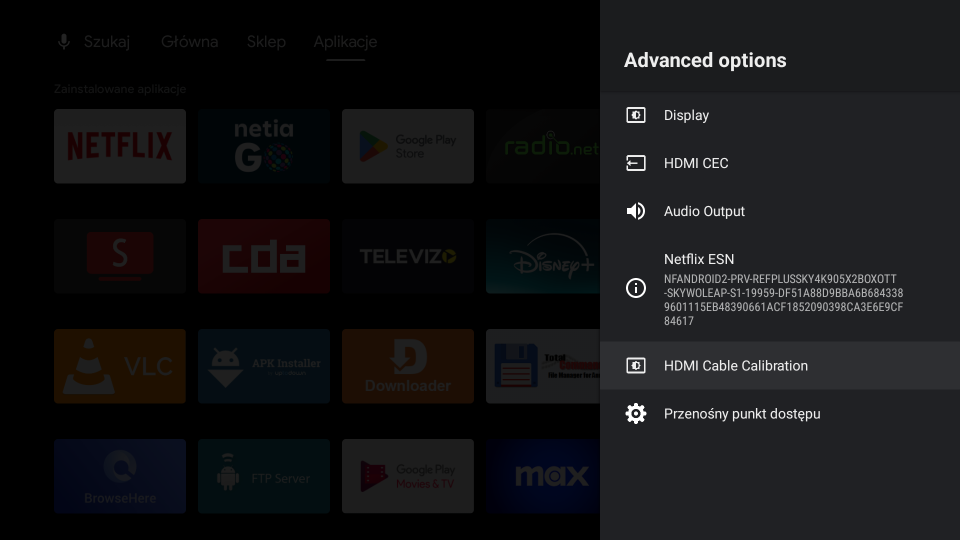Open the HDMI CEC option
This screenshot has height=540, width=960.
[x=780, y=163]
